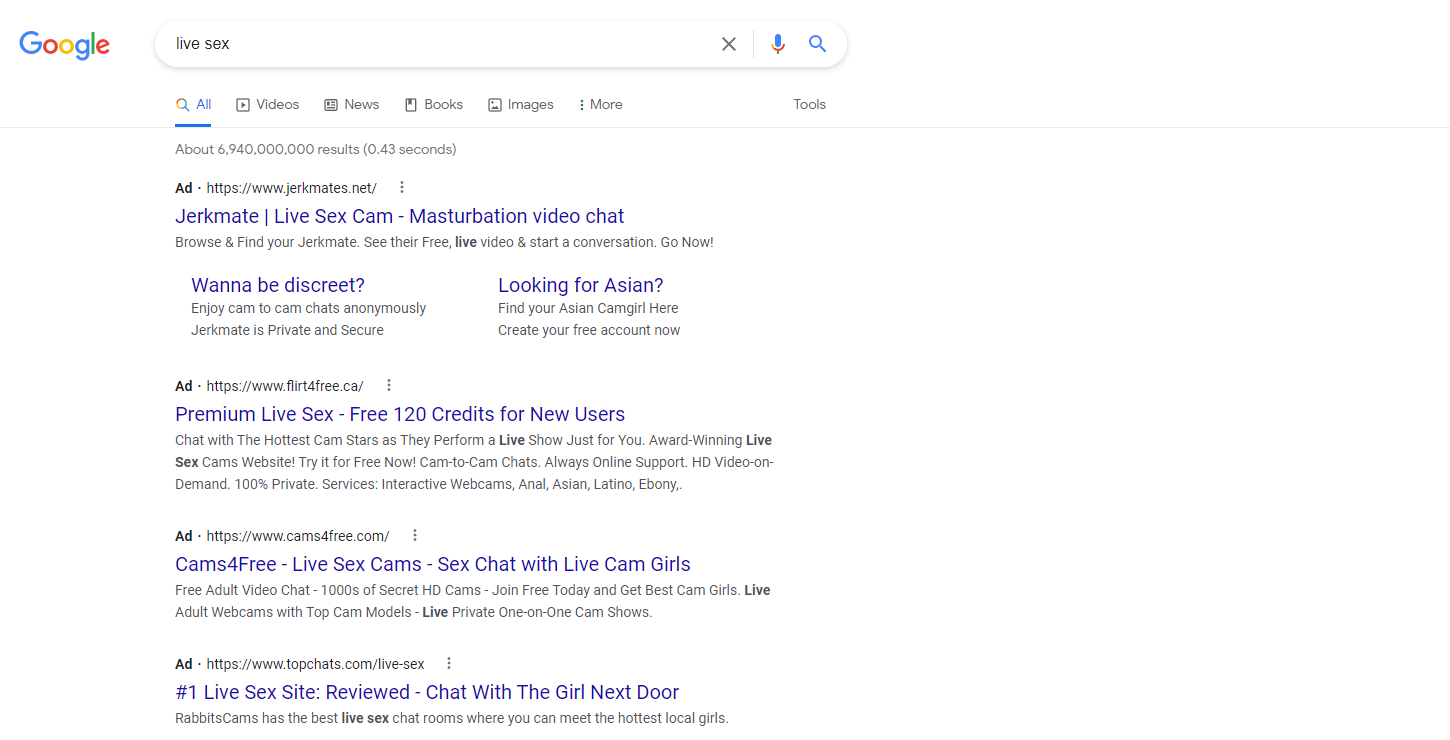Click the cams4free.com ad URL text
The image size is (1450, 740).
pos(298,536)
